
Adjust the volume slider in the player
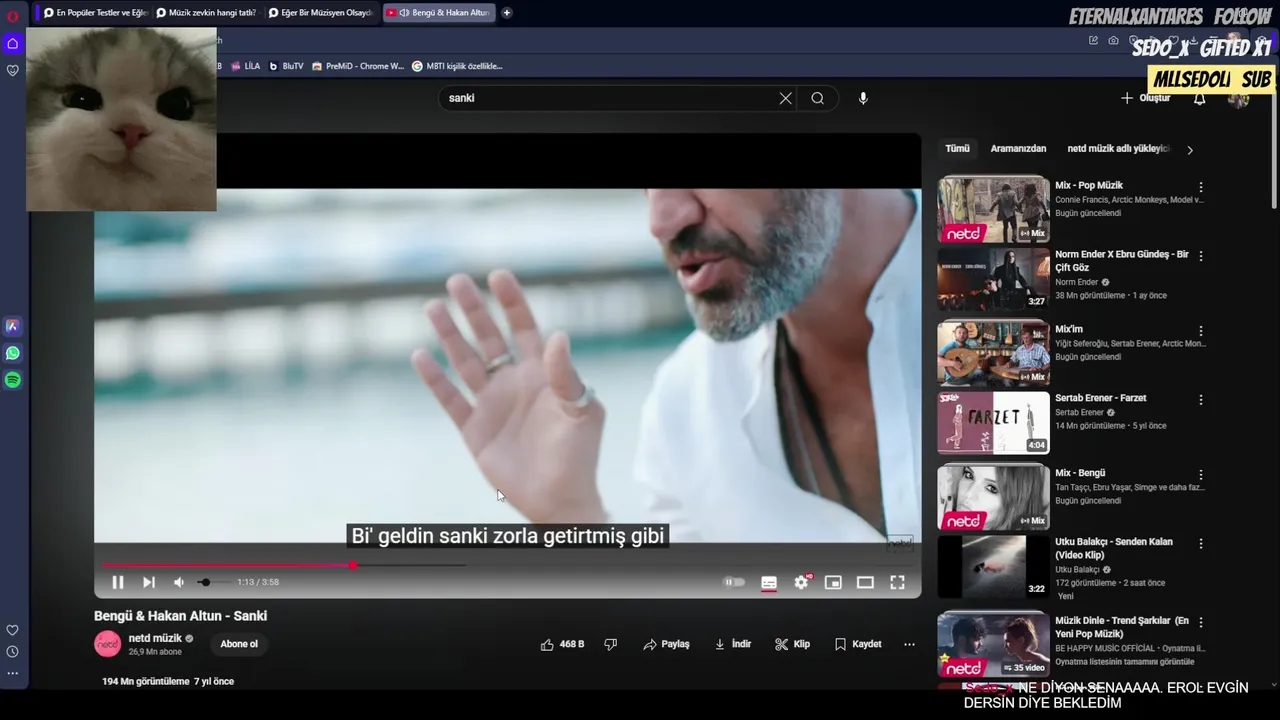click(212, 582)
